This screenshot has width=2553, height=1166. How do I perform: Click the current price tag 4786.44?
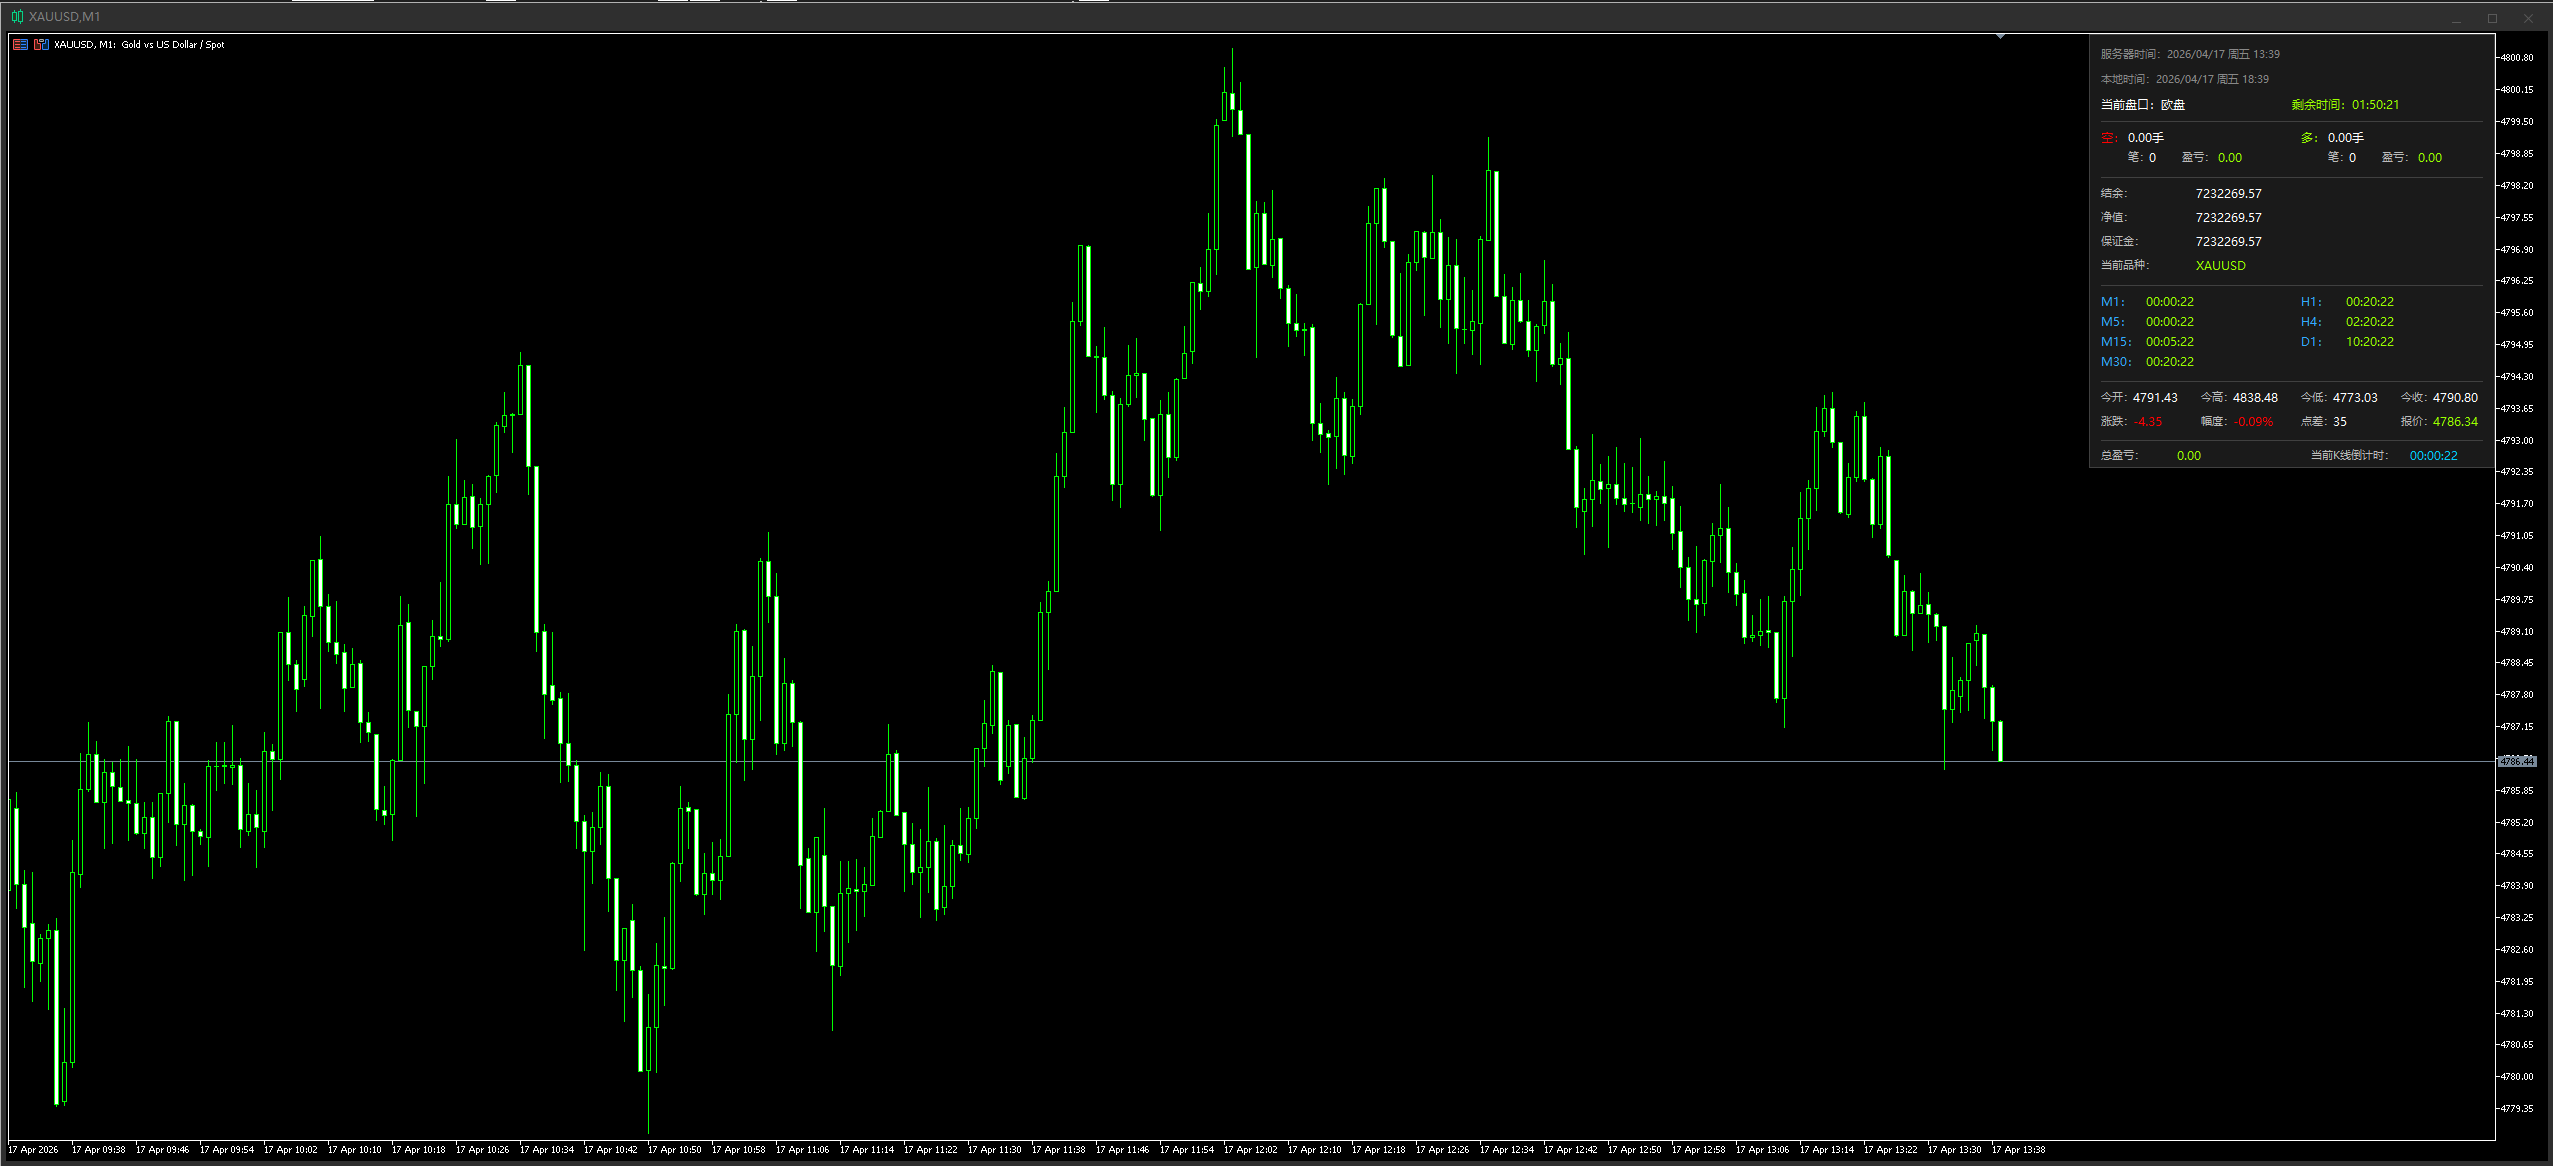pos(2517,762)
